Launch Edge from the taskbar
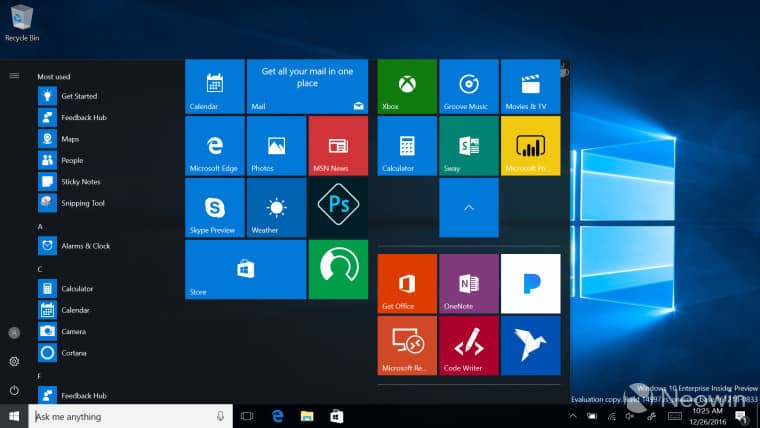The height and width of the screenshot is (428, 760). (x=277, y=416)
